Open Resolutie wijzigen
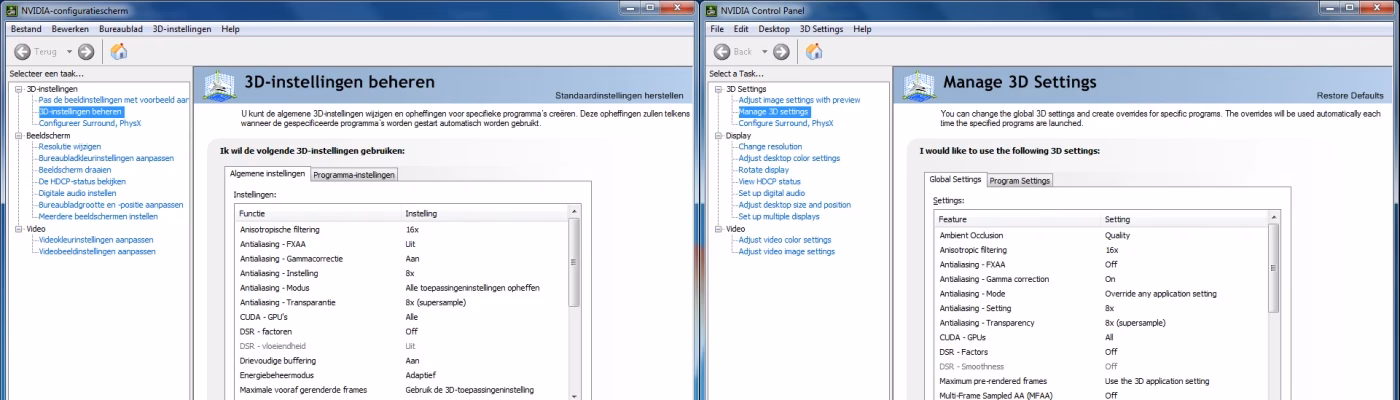The image size is (1400, 400). [x=70, y=147]
